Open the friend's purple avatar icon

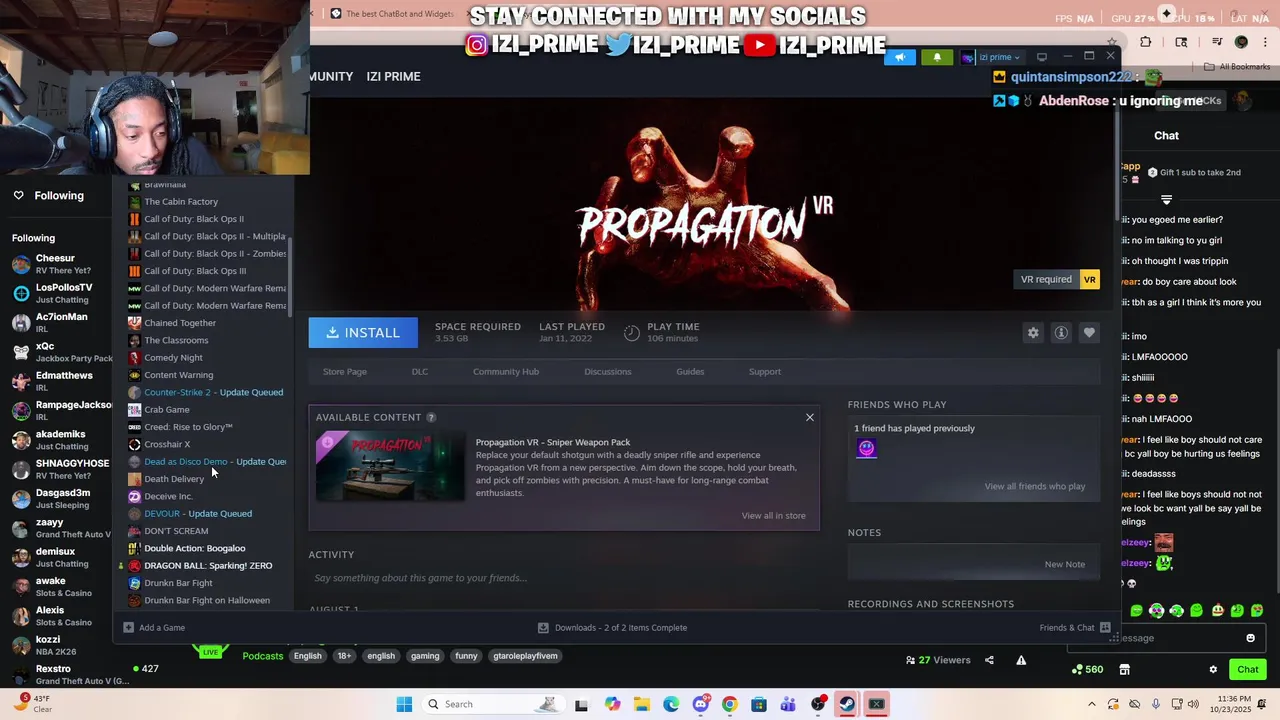click(x=866, y=449)
